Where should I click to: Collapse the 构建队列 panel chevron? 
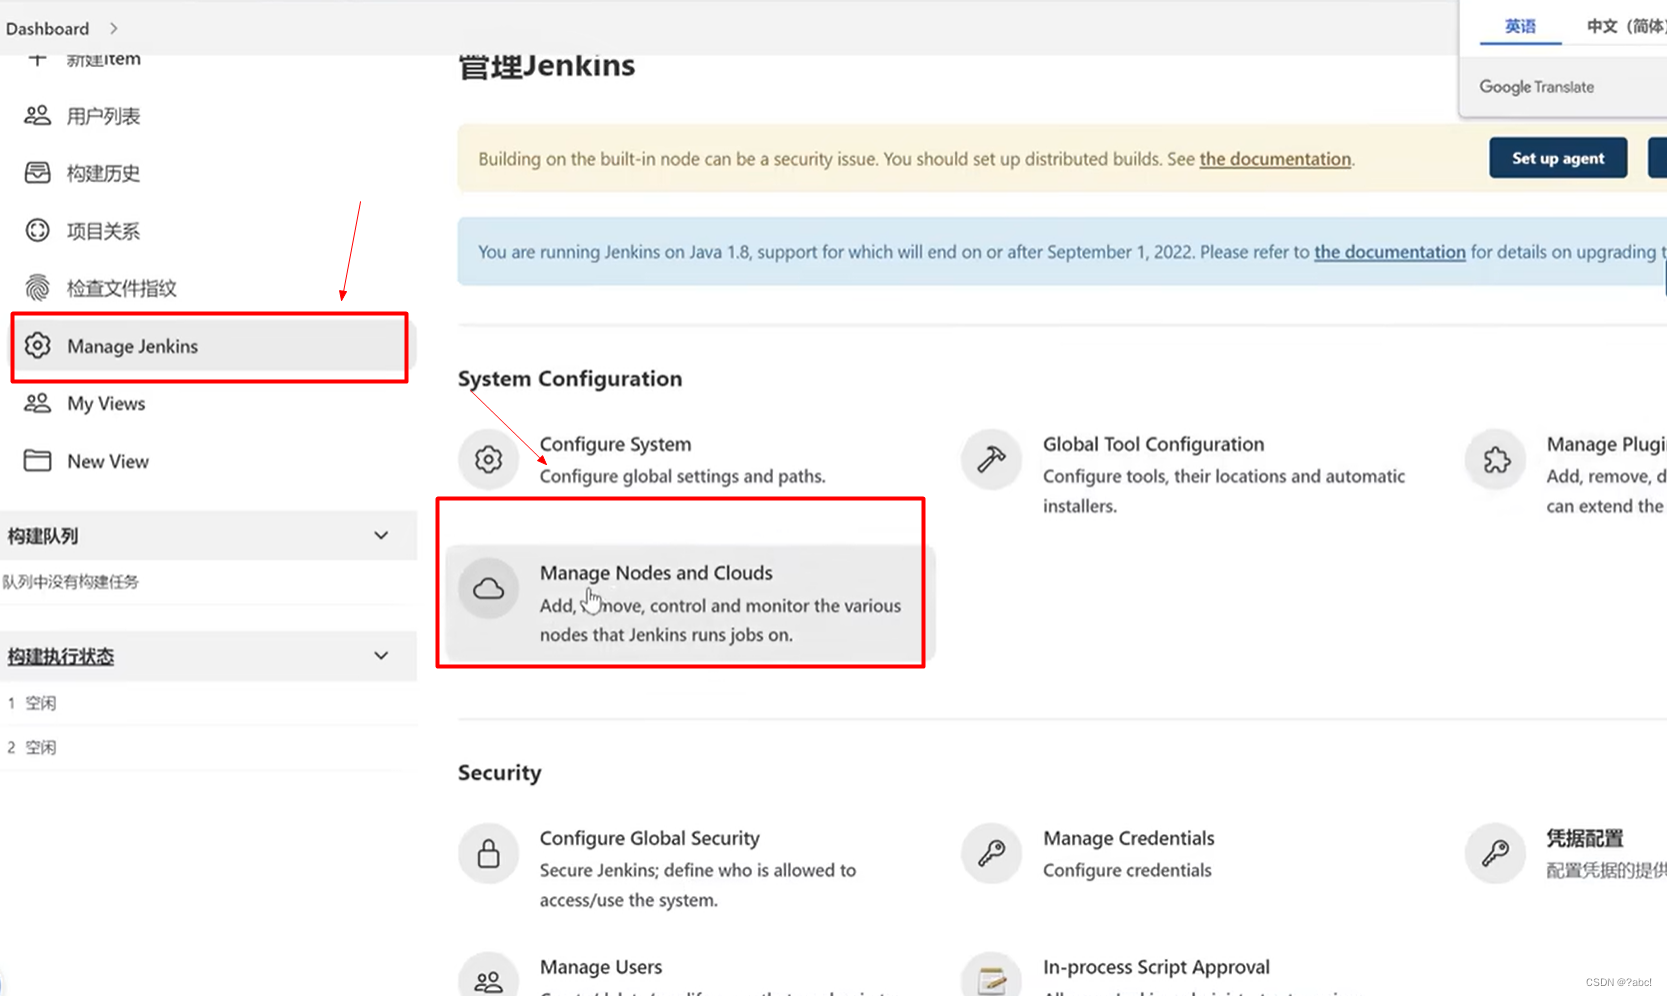click(381, 536)
